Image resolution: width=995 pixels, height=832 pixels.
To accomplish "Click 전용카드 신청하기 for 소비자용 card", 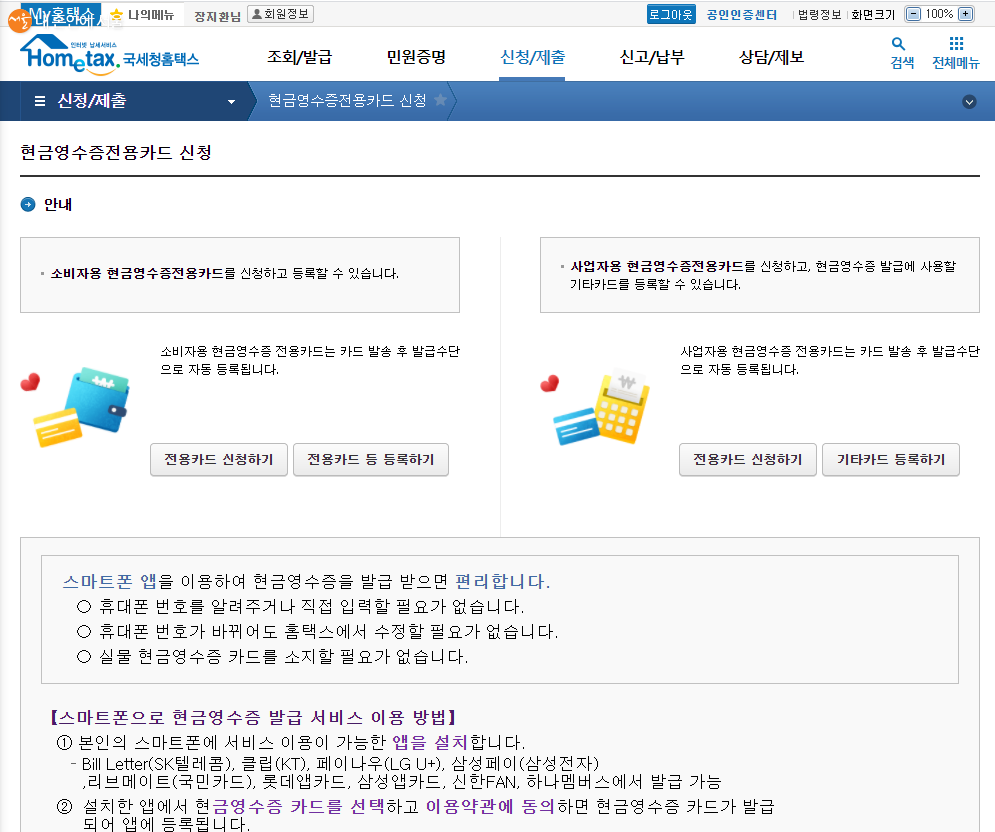I will click(x=219, y=460).
